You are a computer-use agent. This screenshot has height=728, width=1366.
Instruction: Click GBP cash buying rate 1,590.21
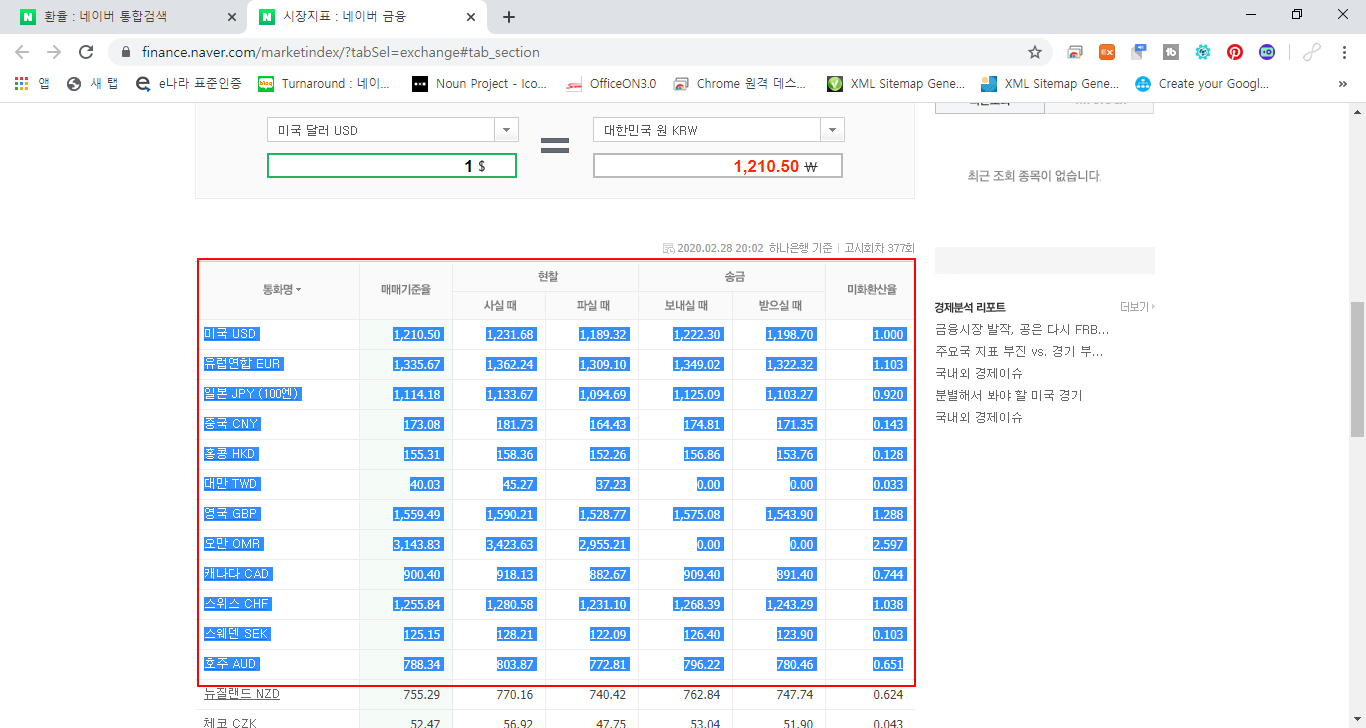(x=510, y=514)
